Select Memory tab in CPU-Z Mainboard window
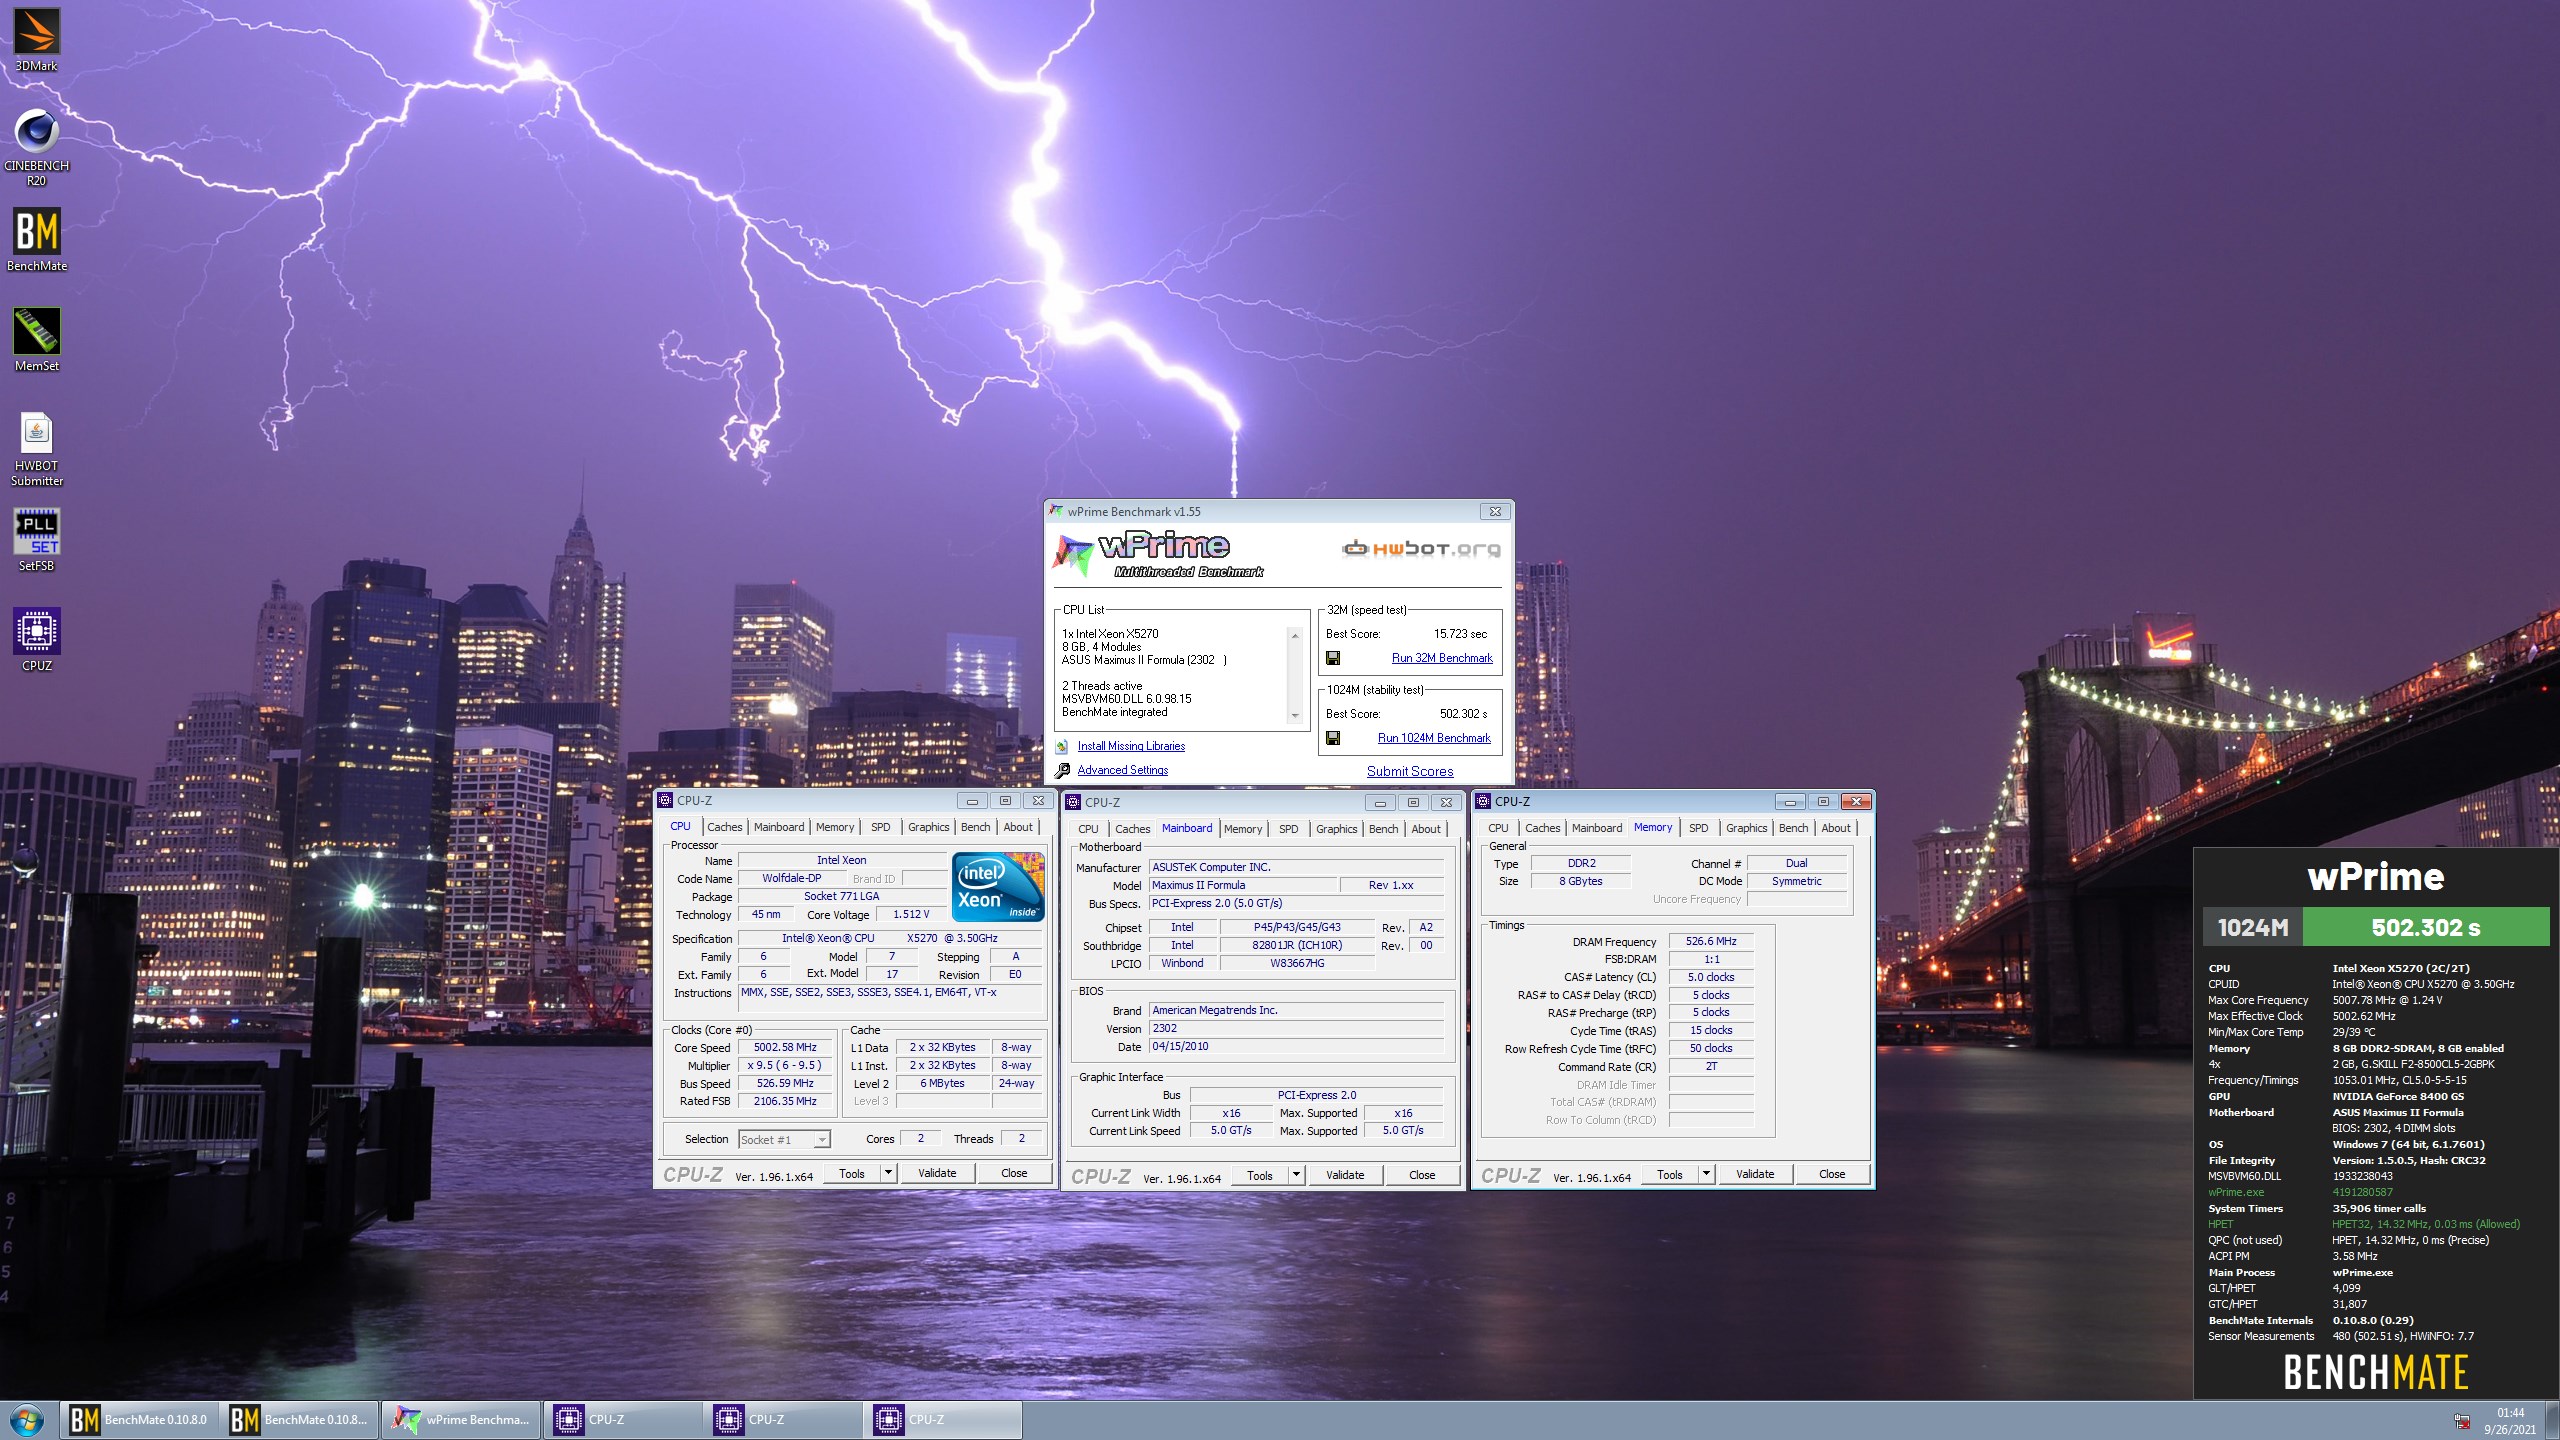 point(1242,829)
